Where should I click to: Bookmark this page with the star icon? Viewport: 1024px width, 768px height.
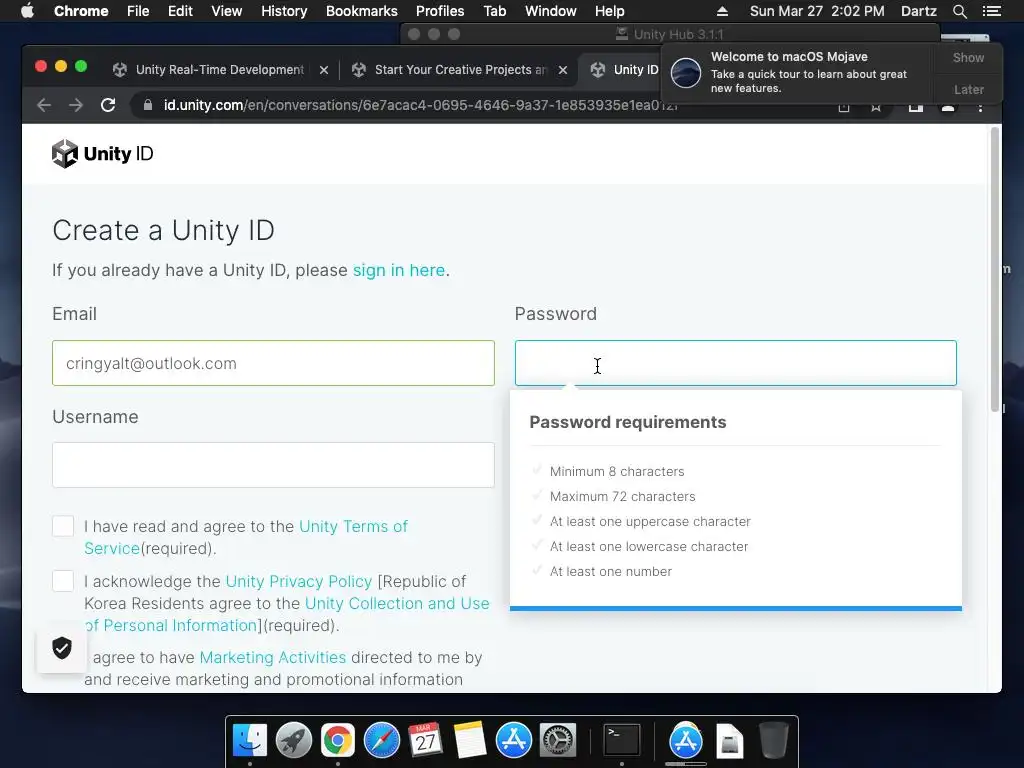click(876, 106)
